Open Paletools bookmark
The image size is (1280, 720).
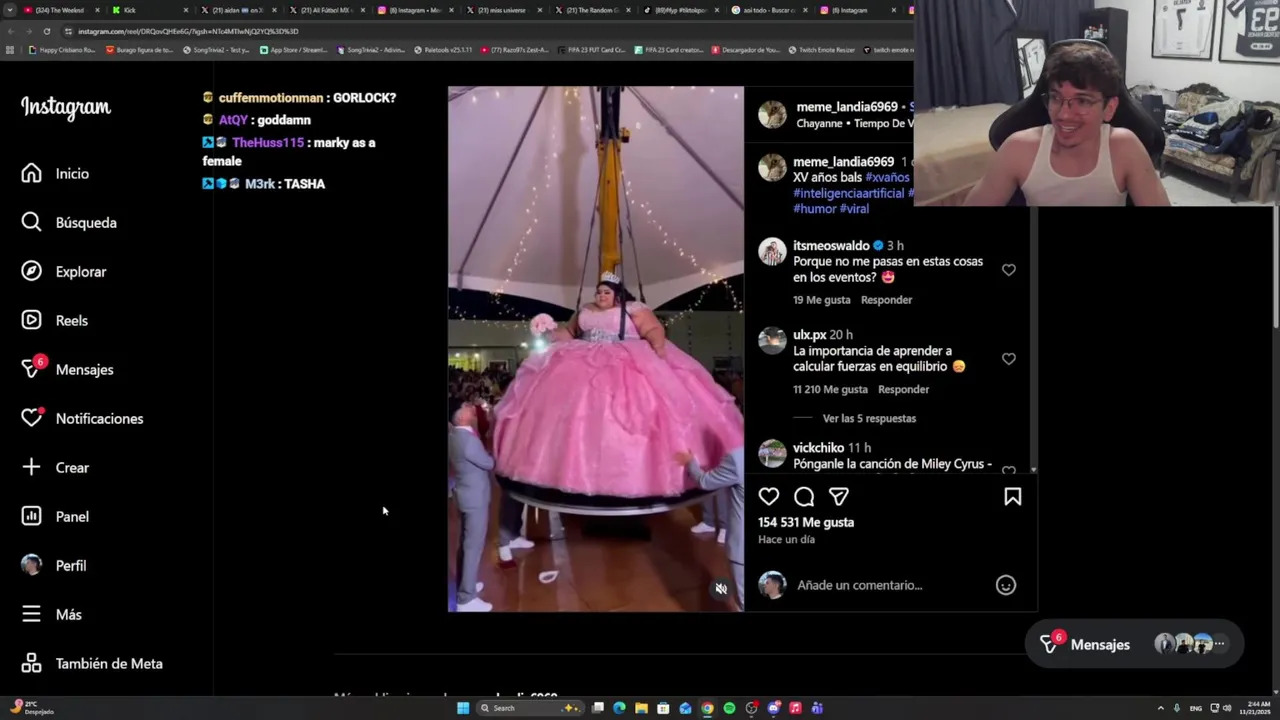[x=443, y=50]
